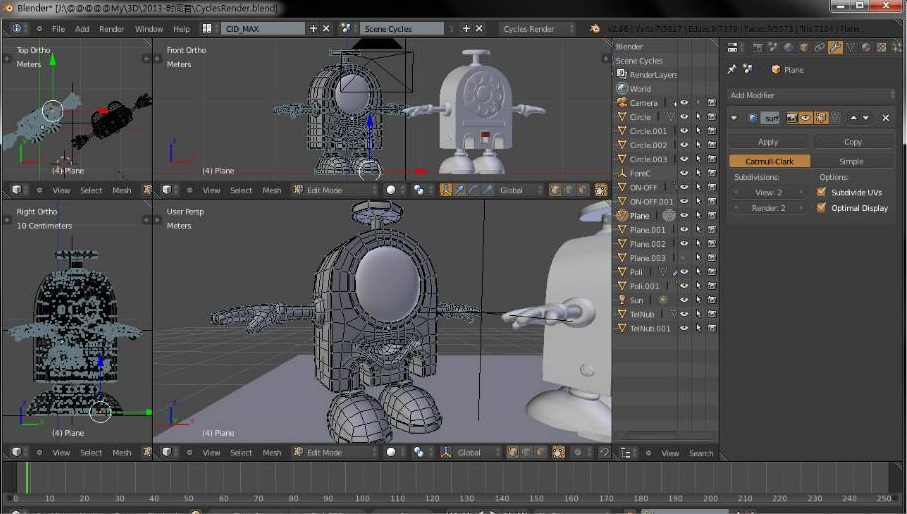Open the Cycles Render engine dropdown
The height and width of the screenshot is (514, 907).
535,29
